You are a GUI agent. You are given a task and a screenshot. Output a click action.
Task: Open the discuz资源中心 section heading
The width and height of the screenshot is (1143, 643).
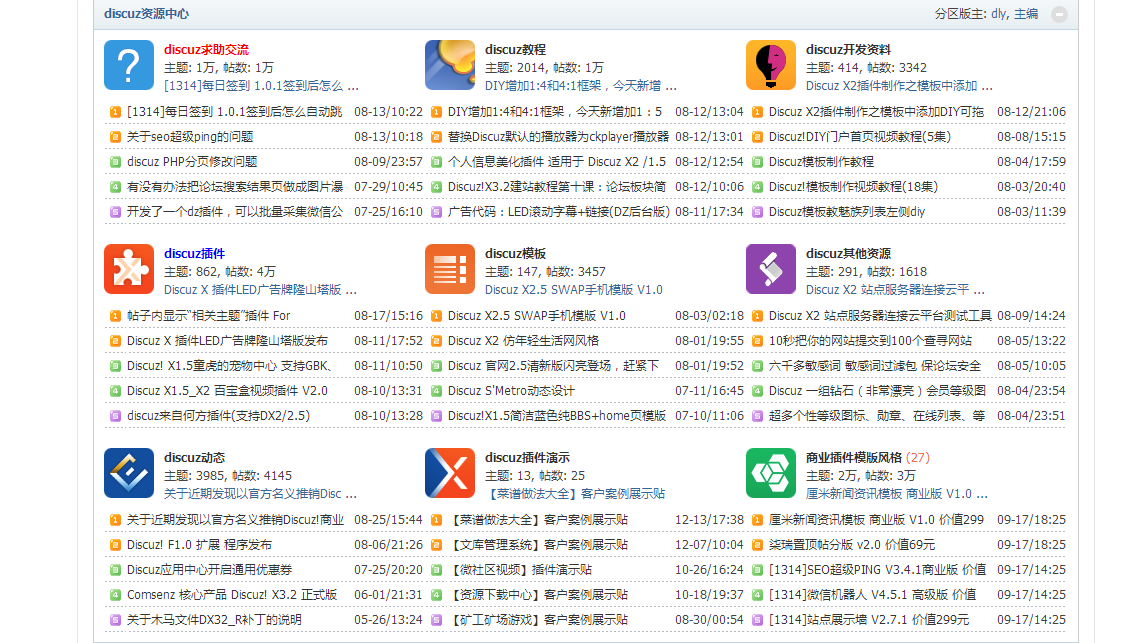pos(147,14)
